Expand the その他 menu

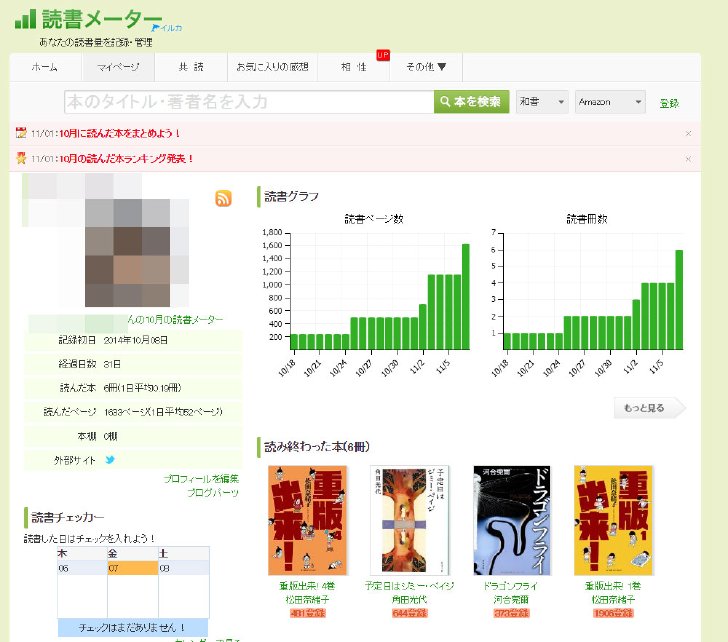pyautogui.click(x=426, y=67)
